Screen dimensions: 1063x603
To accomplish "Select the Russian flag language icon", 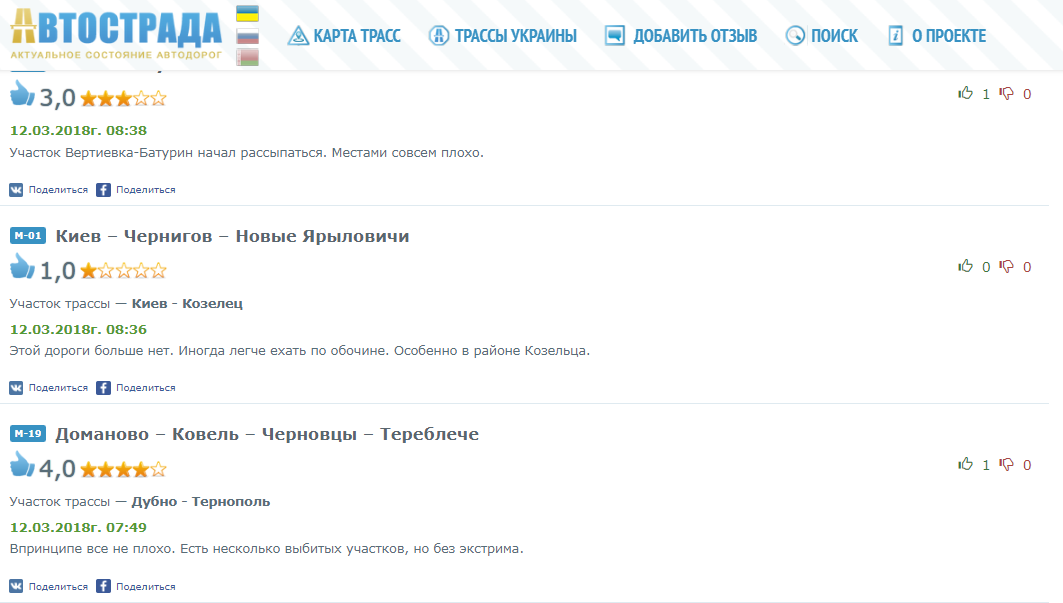I will (x=247, y=36).
